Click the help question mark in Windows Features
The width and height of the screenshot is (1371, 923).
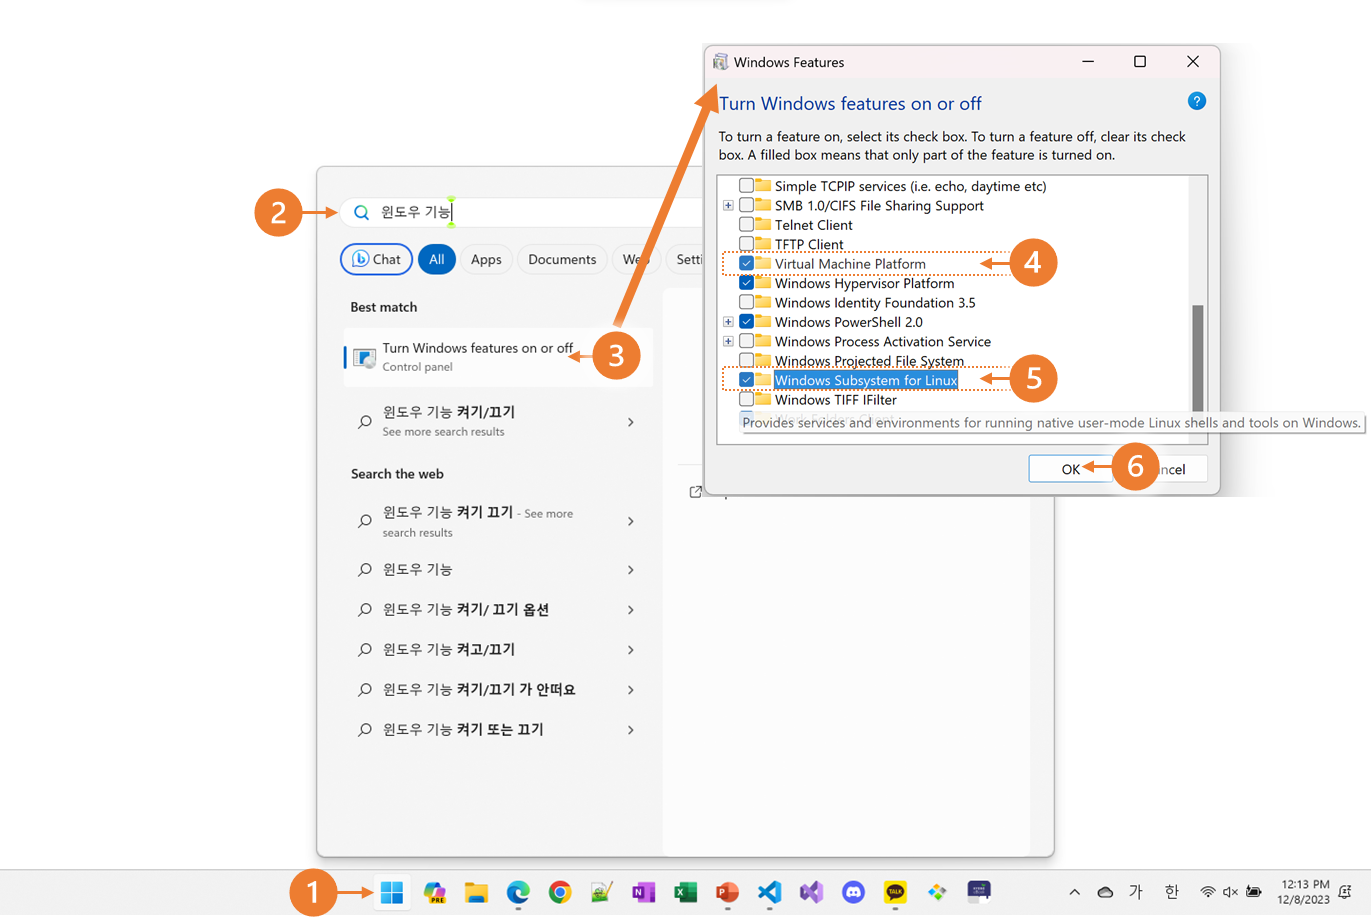pos(1196,101)
